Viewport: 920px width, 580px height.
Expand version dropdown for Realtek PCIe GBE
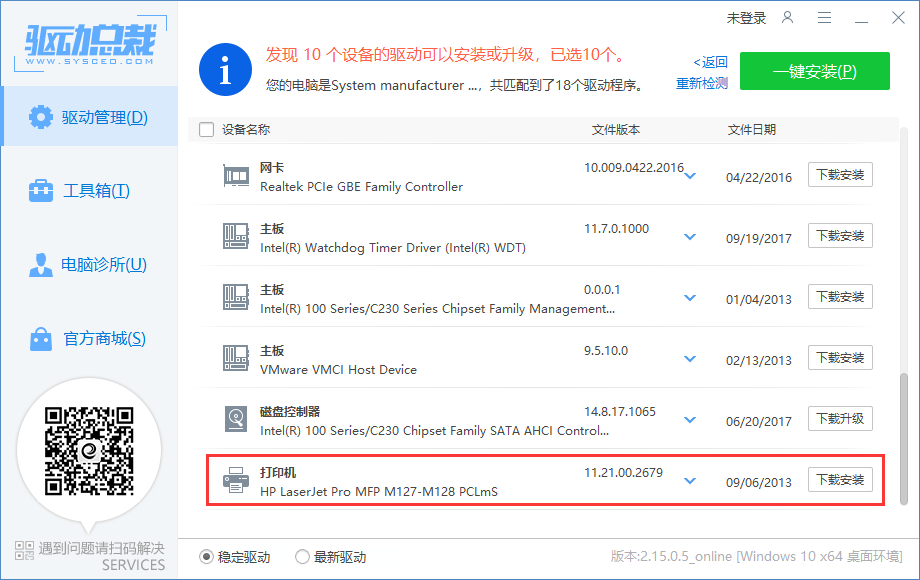tap(690, 176)
